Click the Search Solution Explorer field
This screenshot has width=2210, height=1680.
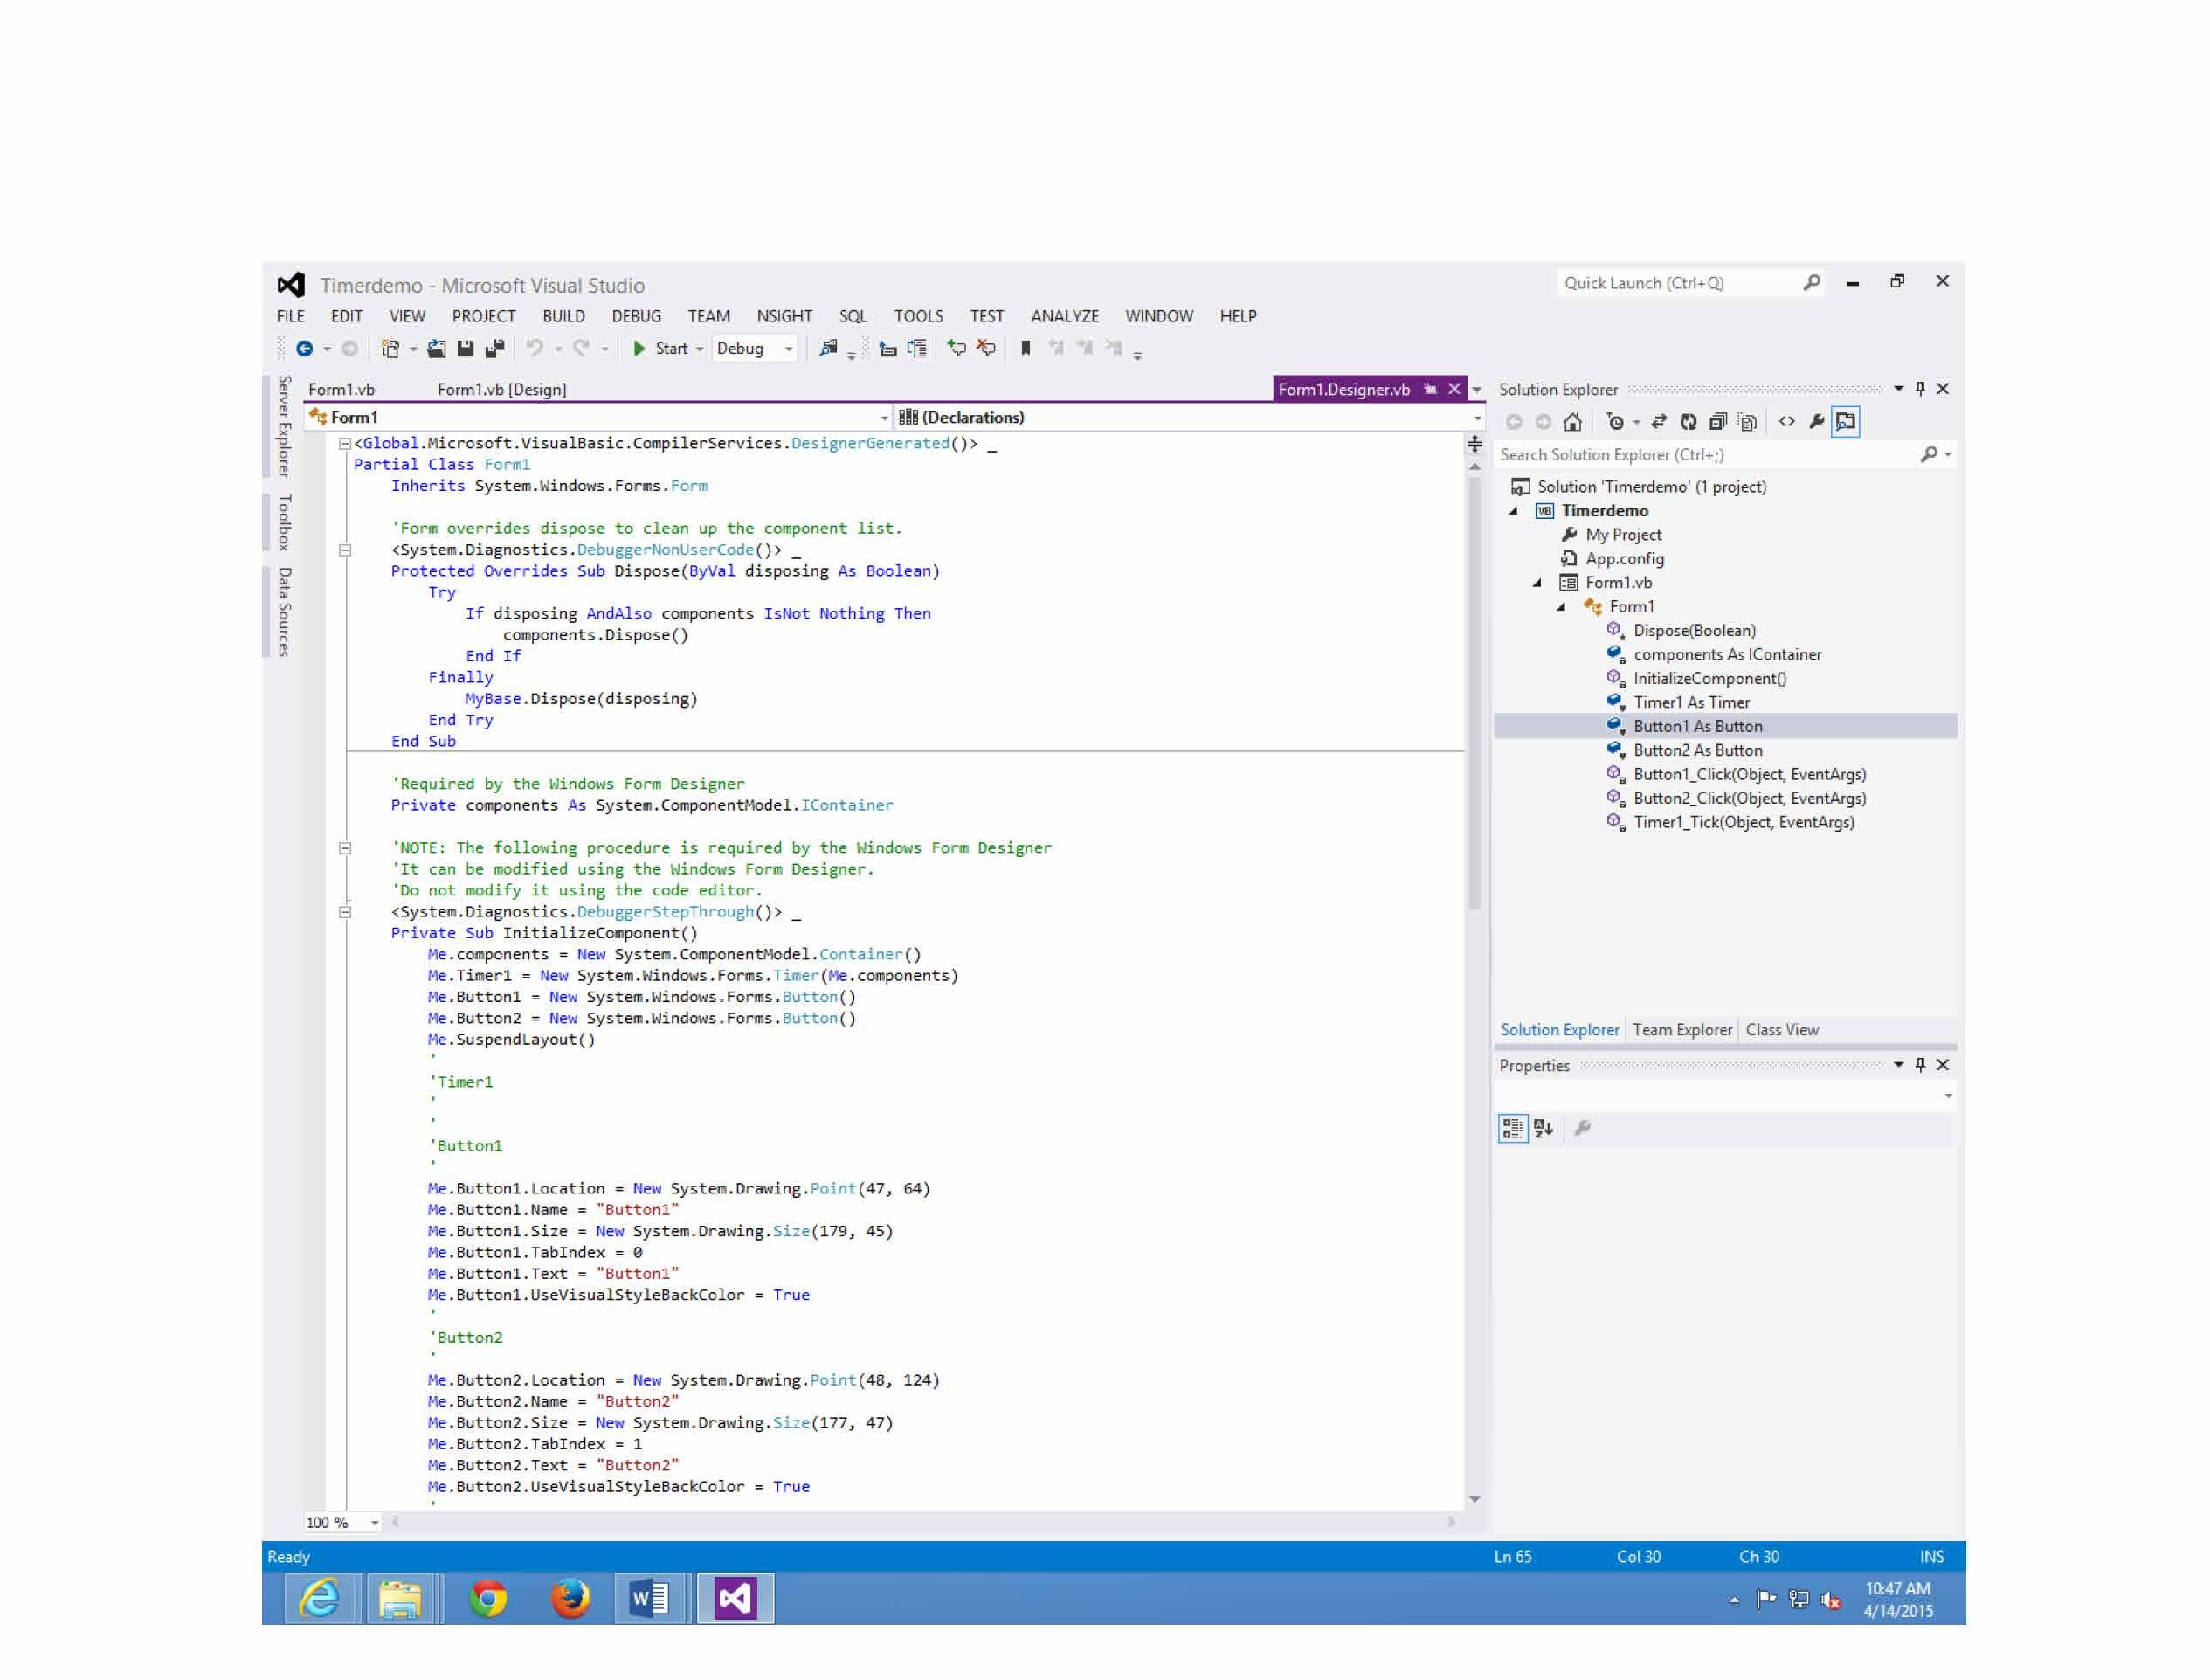(x=1700, y=454)
